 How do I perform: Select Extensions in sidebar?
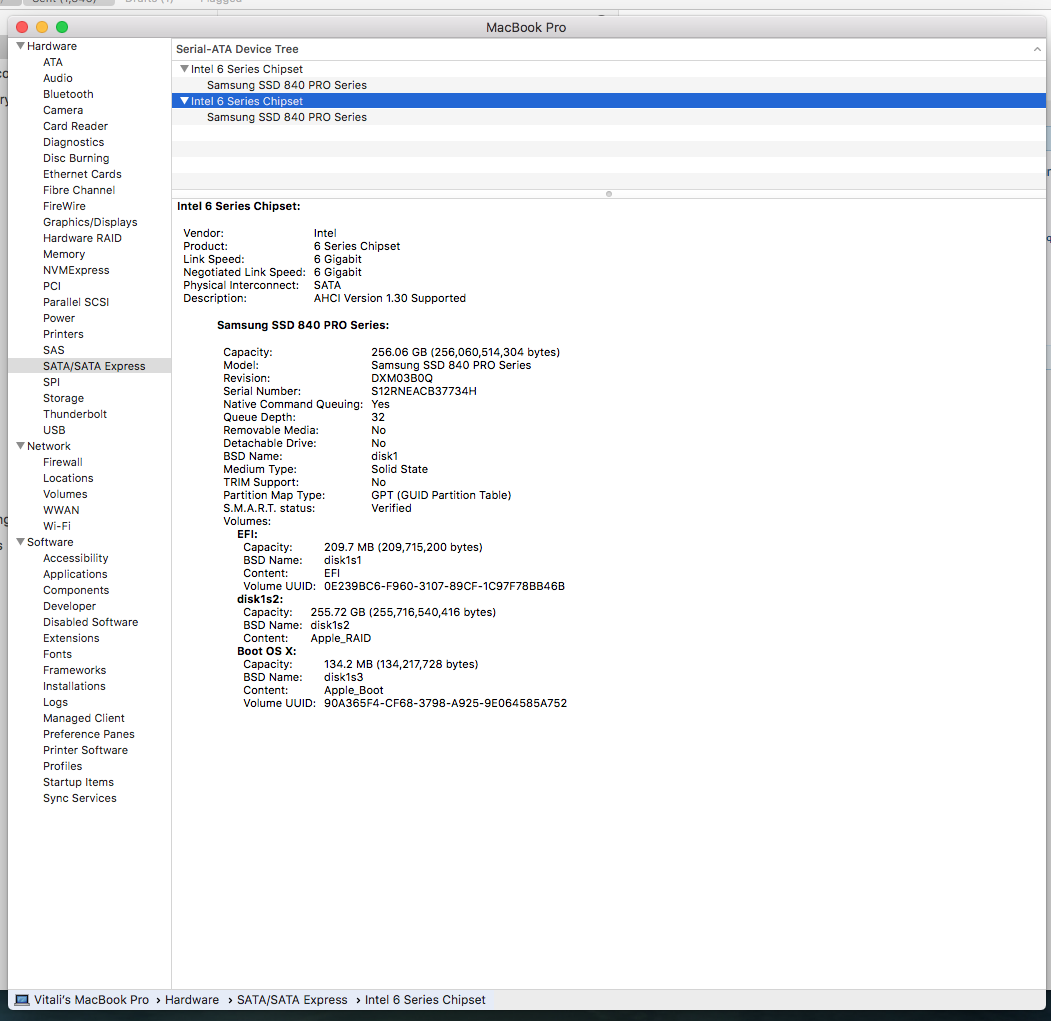[71, 638]
